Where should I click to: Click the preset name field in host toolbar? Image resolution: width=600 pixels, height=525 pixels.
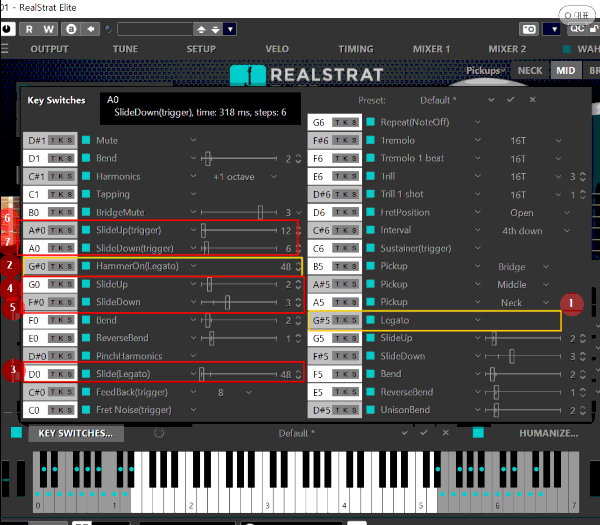click(x=155, y=29)
